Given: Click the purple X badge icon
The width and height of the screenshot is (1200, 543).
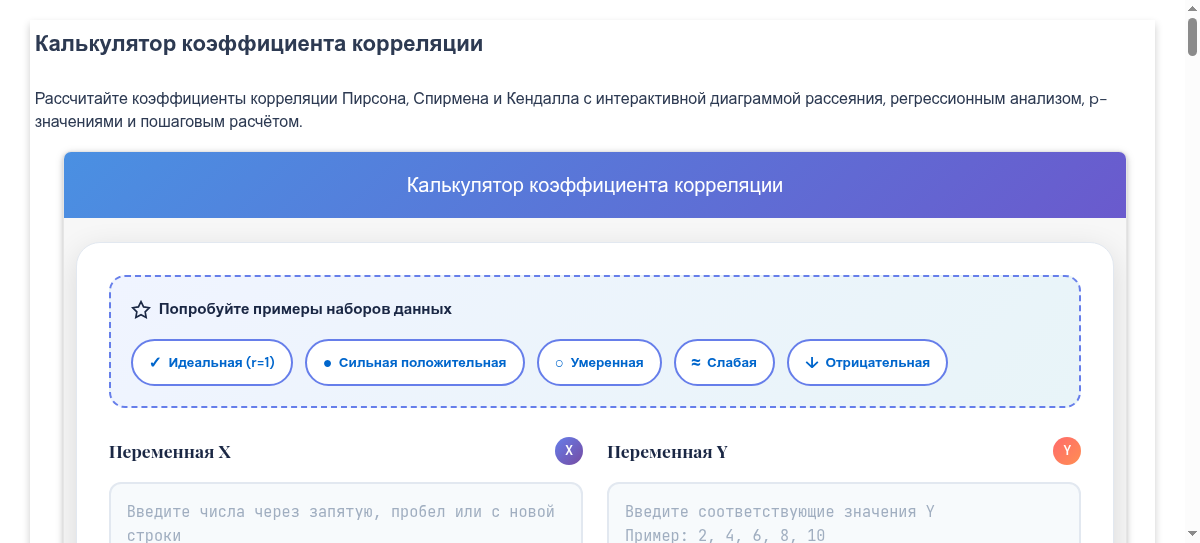Looking at the screenshot, I should tap(569, 451).
